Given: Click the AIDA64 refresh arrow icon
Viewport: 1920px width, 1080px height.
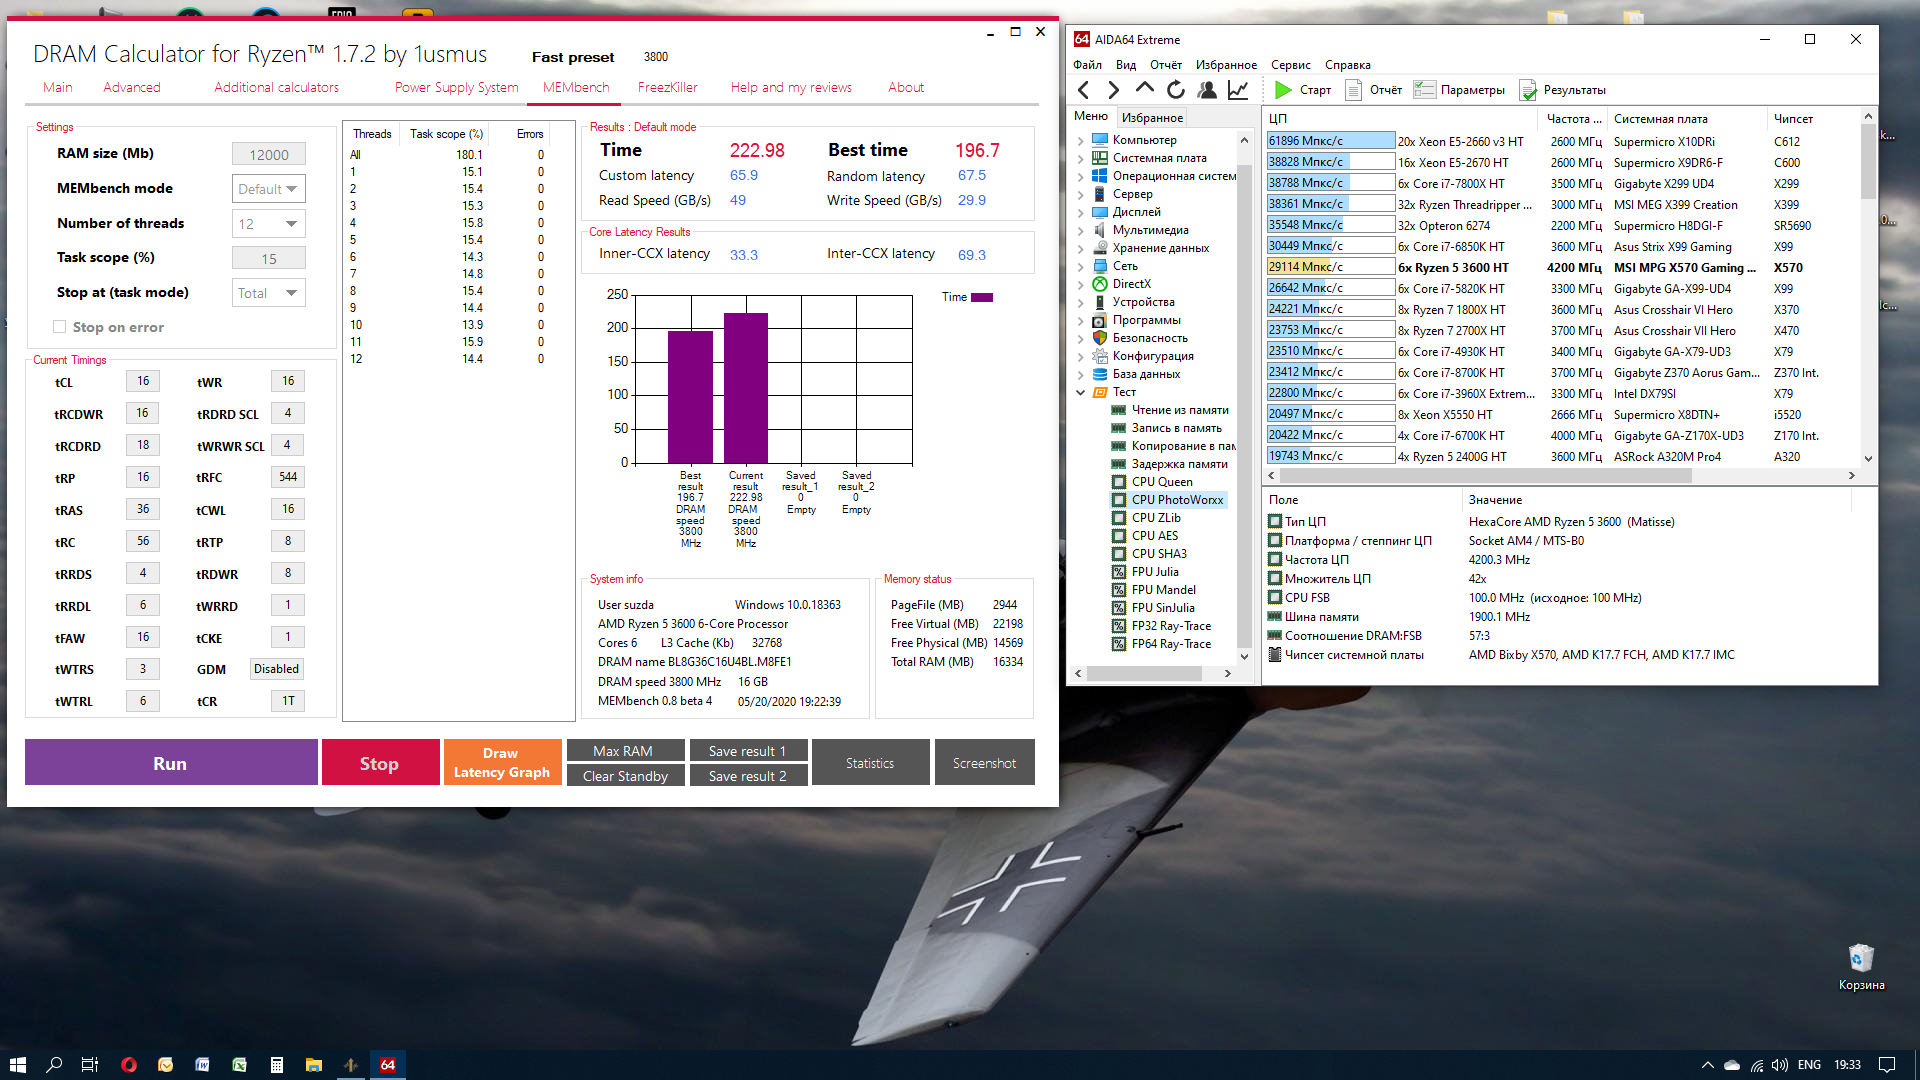Looking at the screenshot, I should [1176, 90].
